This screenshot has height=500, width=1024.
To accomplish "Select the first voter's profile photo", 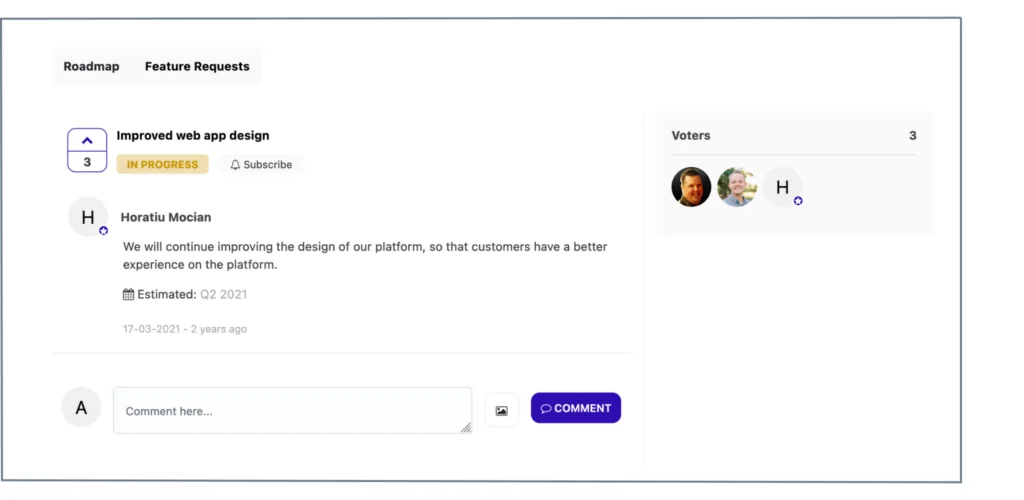I will (x=691, y=187).
